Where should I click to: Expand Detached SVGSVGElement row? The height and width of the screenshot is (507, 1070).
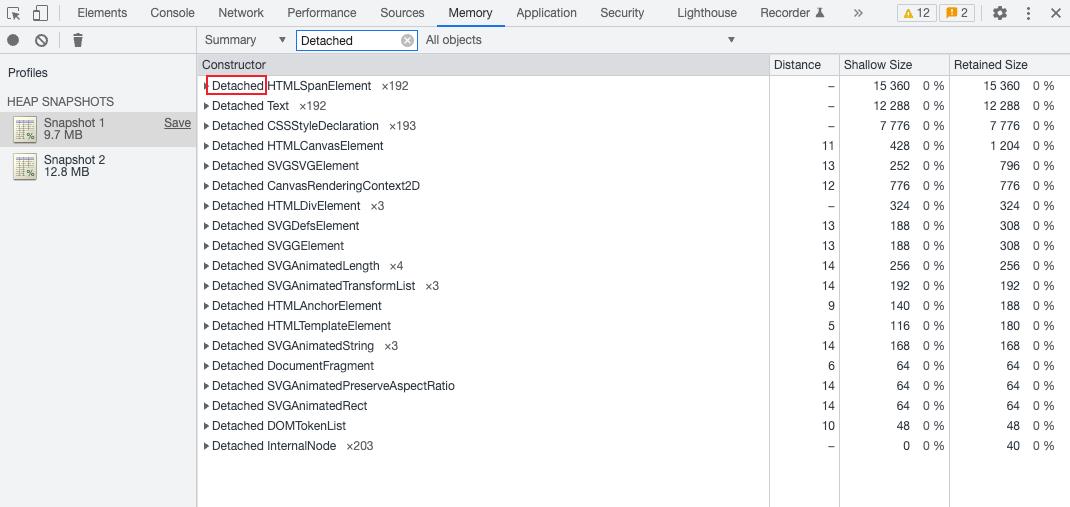pyautogui.click(x=206, y=166)
